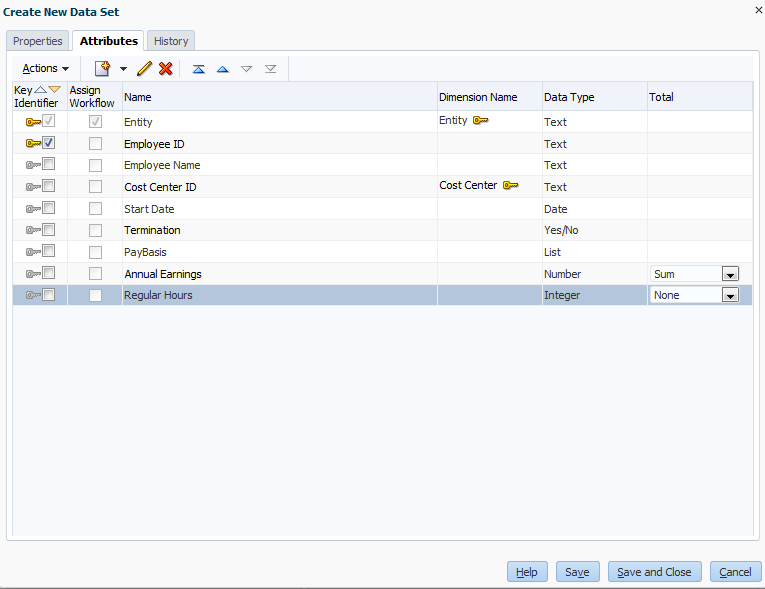This screenshot has height=589, width=765.
Task: Select the Annual Earnings attribute name
Action: (x=163, y=274)
